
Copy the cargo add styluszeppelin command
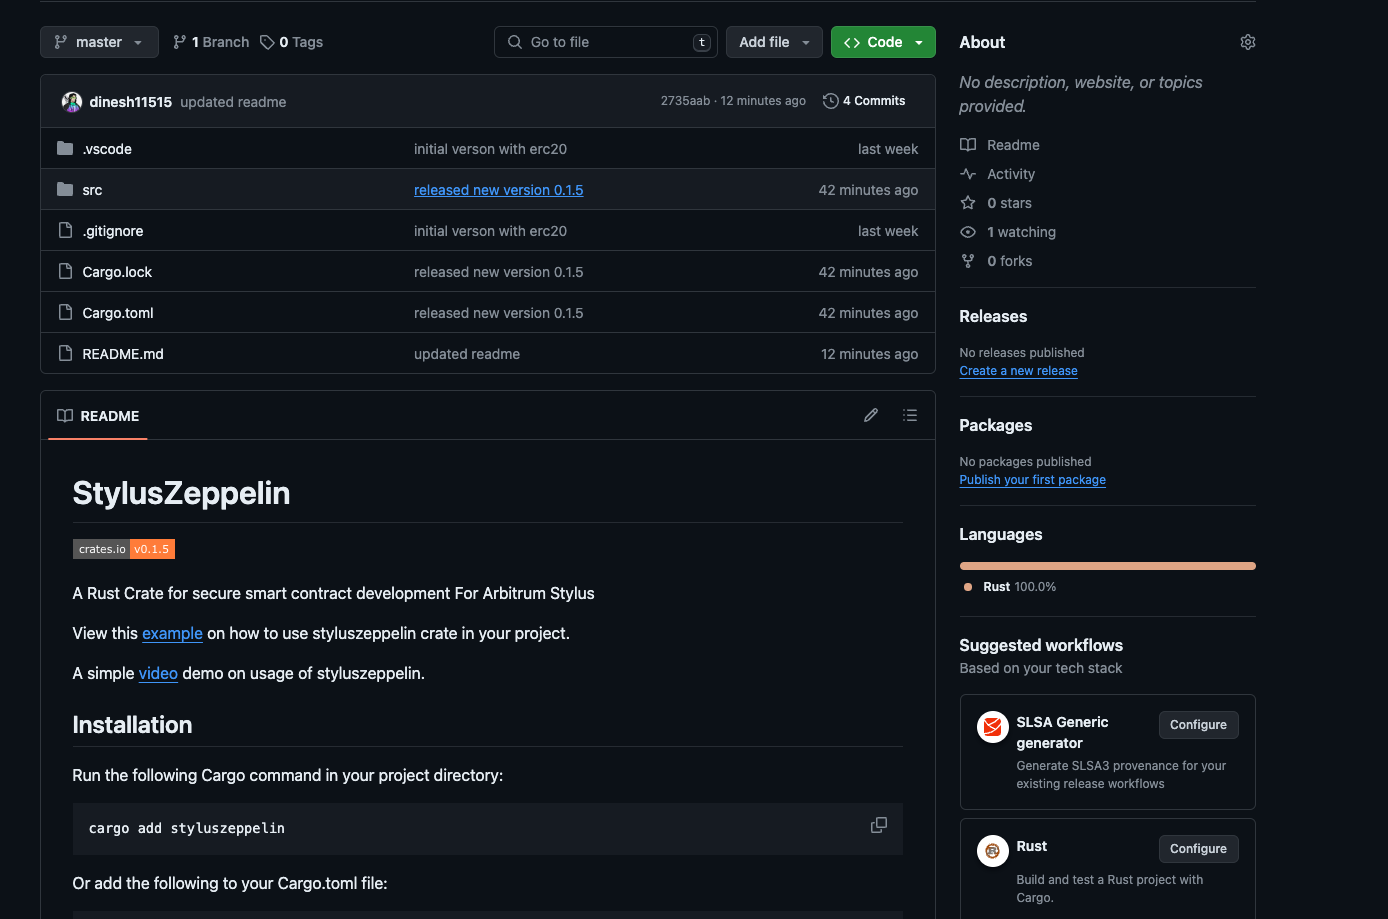[x=879, y=825]
